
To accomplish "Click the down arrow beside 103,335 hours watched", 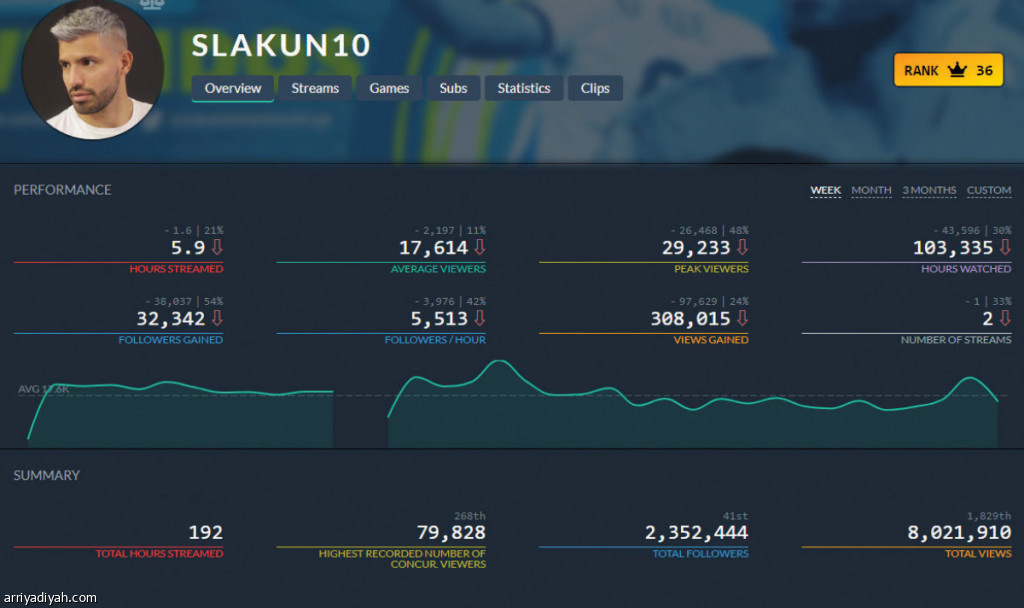I will click(1005, 247).
